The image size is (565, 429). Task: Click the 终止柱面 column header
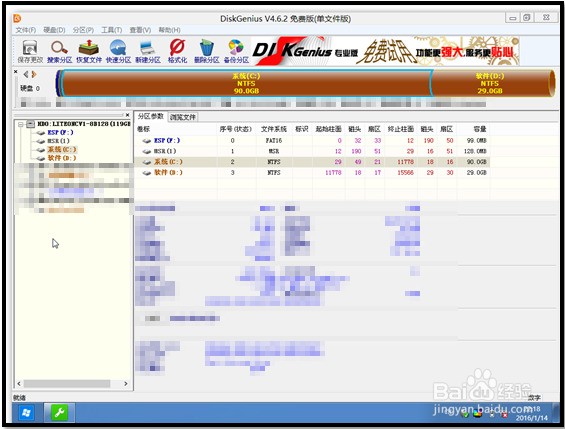(x=401, y=129)
